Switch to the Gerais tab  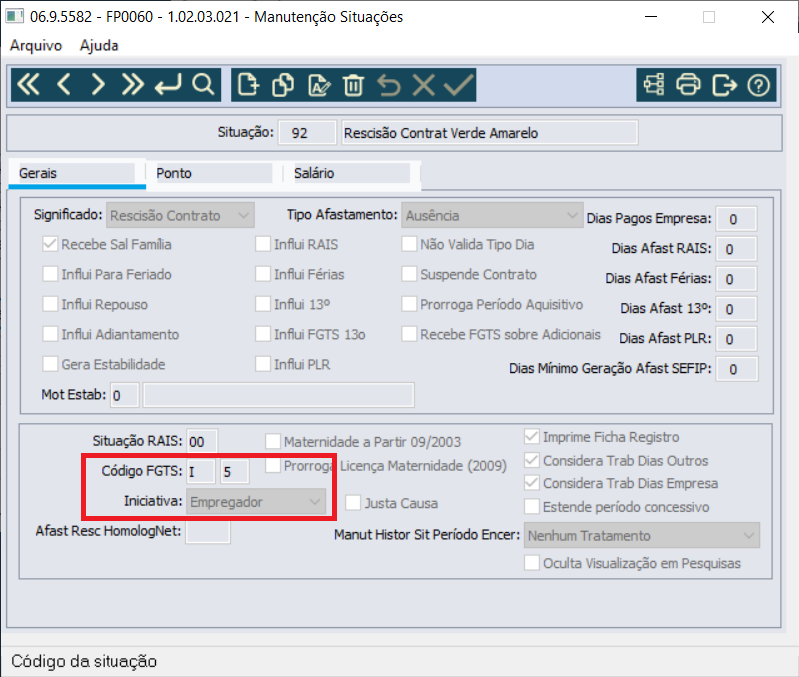coord(77,174)
